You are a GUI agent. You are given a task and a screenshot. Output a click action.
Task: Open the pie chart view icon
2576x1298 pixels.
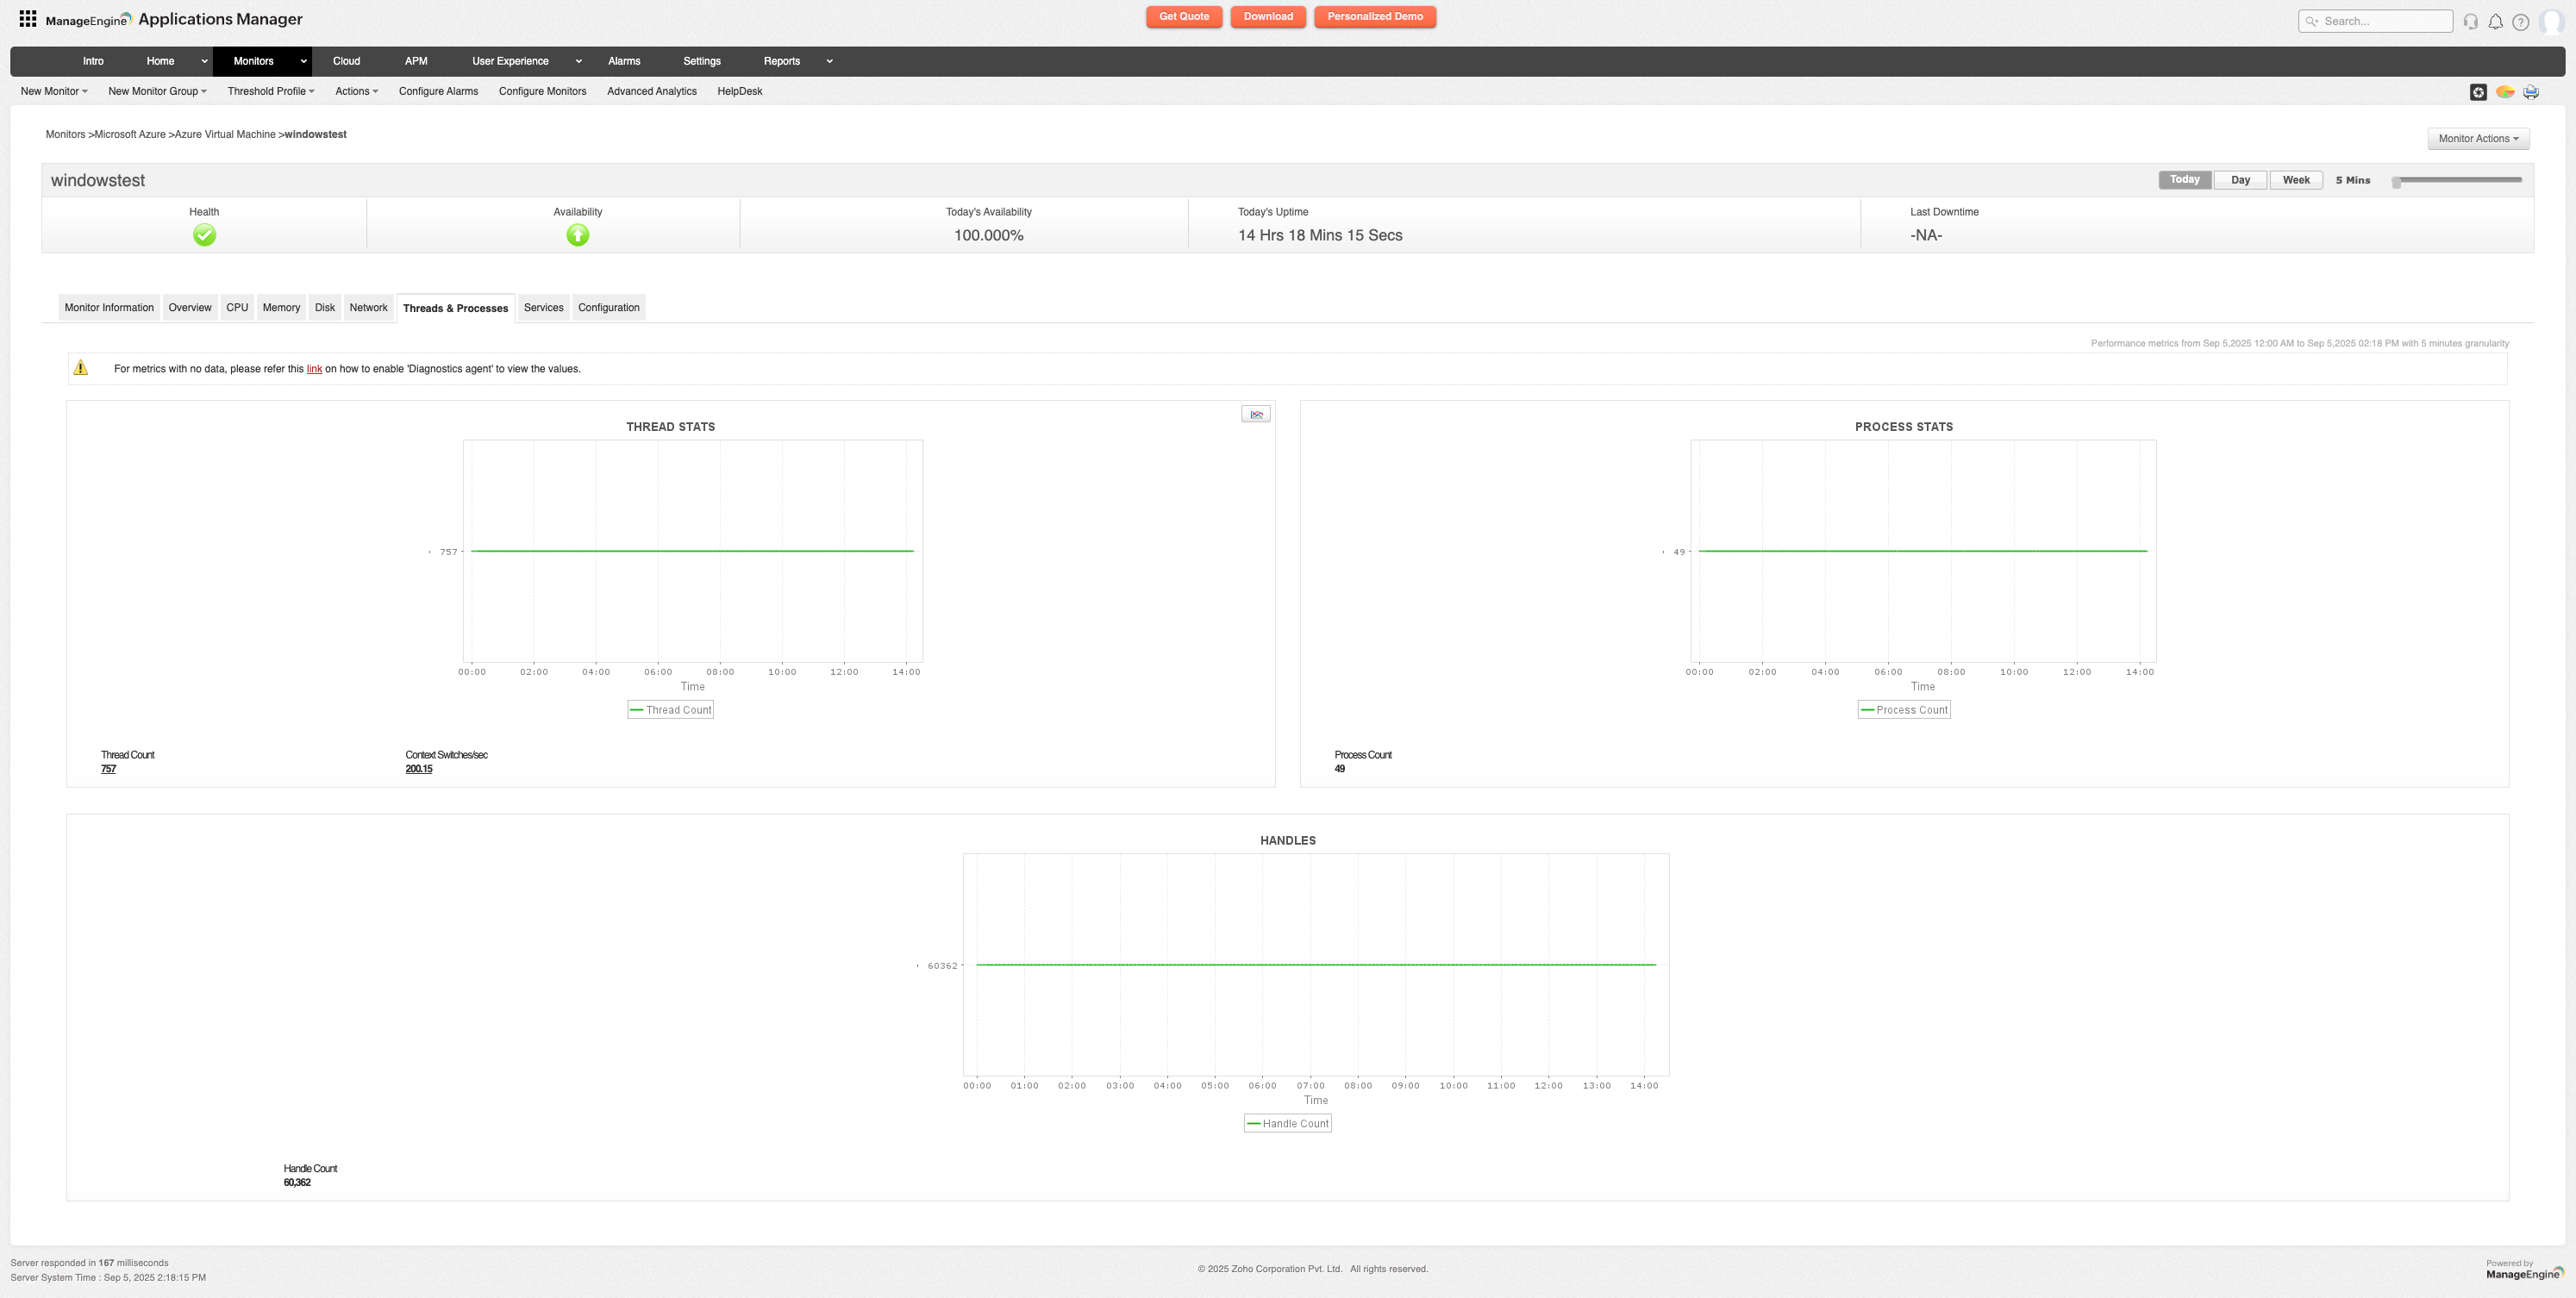[2505, 91]
